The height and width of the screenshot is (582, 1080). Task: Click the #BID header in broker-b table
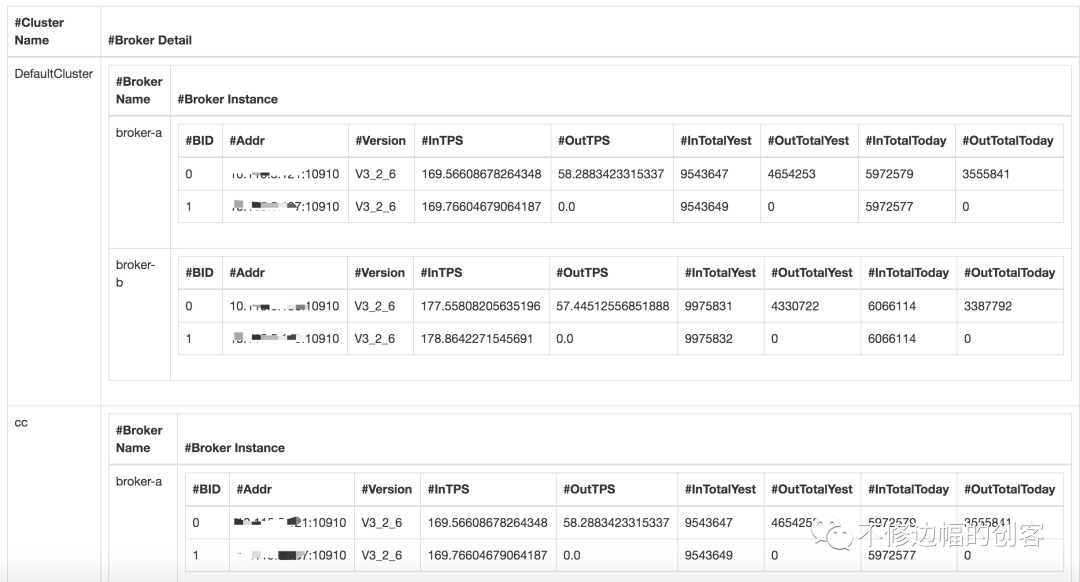199,273
